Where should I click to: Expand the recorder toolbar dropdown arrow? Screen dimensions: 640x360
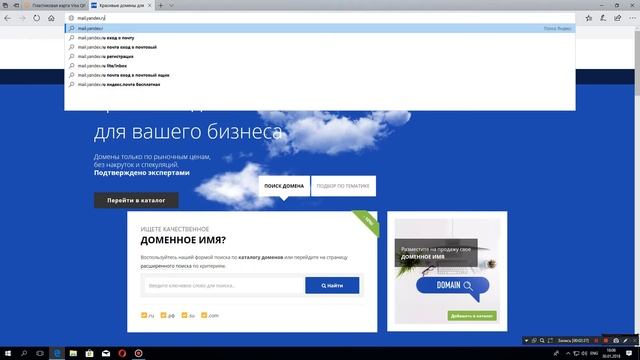pos(527,340)
